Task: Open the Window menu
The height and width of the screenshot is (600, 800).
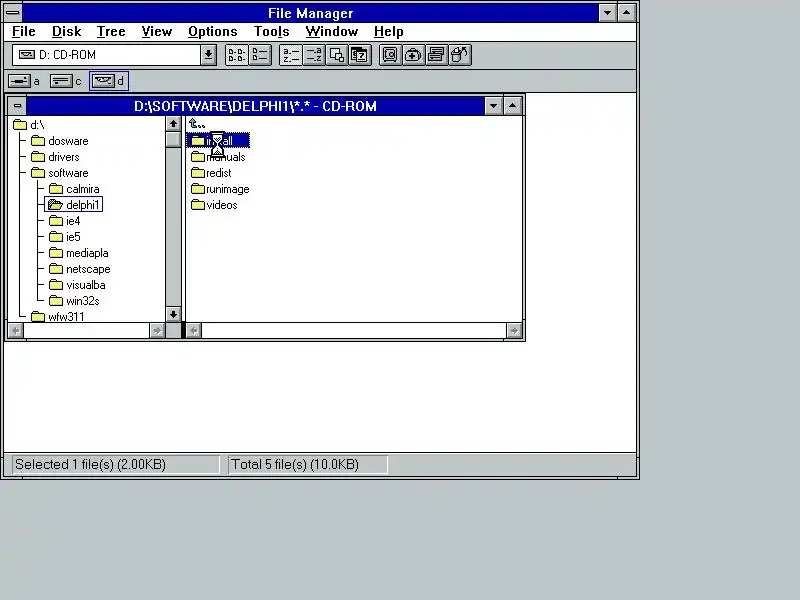Action: pos(332,32)
